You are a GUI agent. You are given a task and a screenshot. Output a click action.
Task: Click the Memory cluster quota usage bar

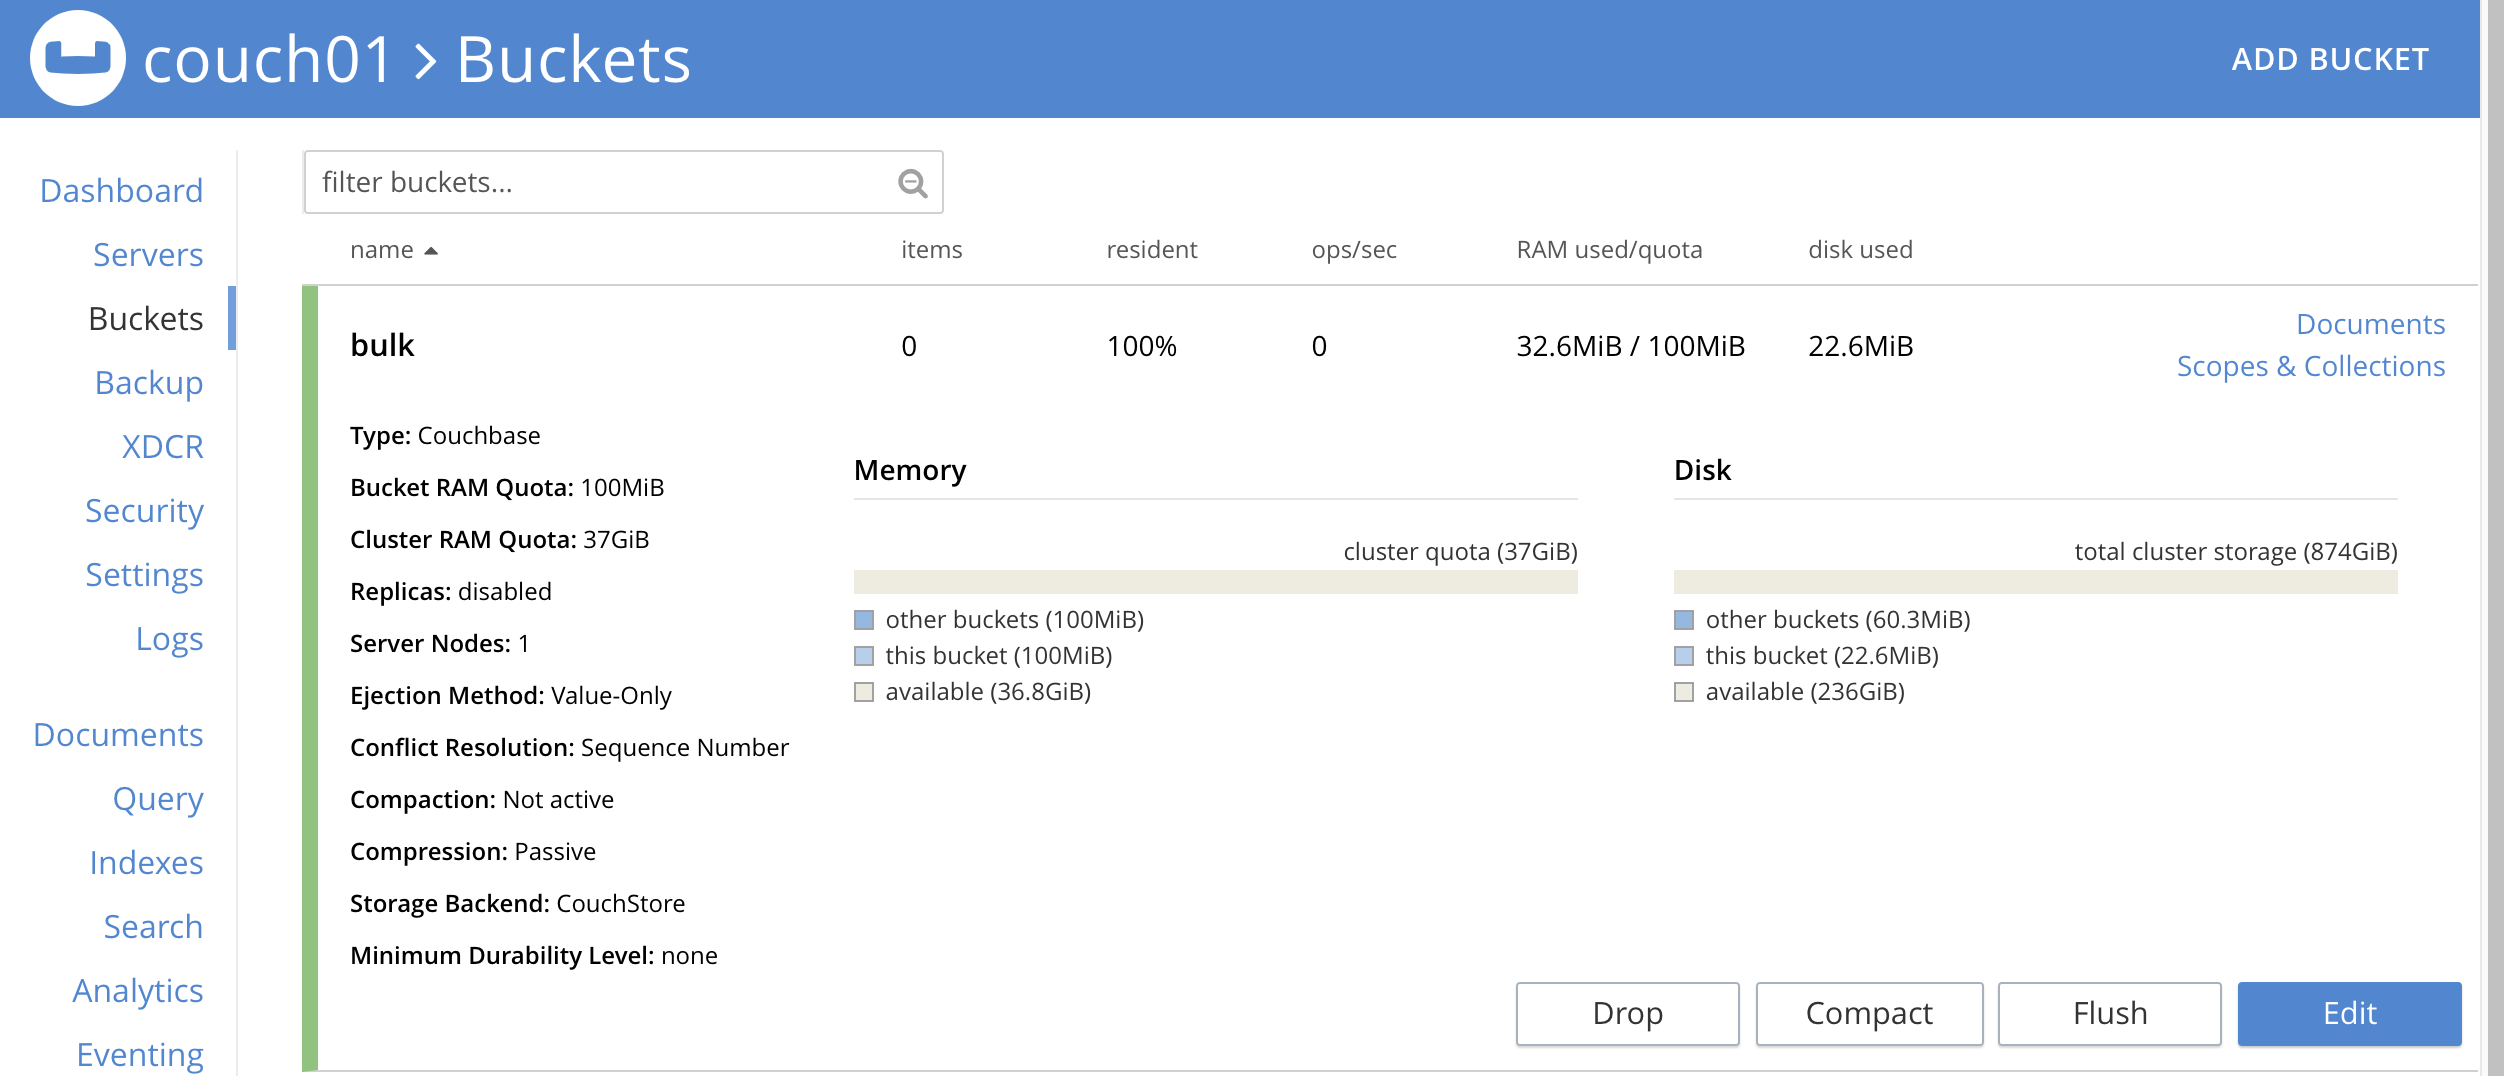click(x=1215, y=582)
